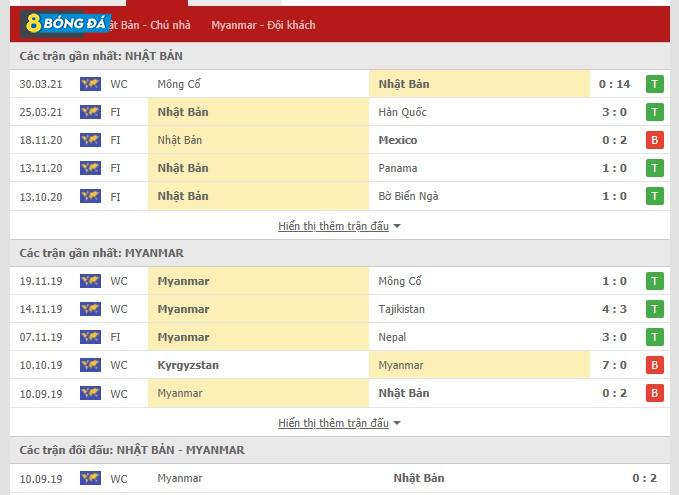Click the green T badge on Nhật Bản–Panama row
The height and width of the screenshot is (495, 679).
click(x=654, y=168)
